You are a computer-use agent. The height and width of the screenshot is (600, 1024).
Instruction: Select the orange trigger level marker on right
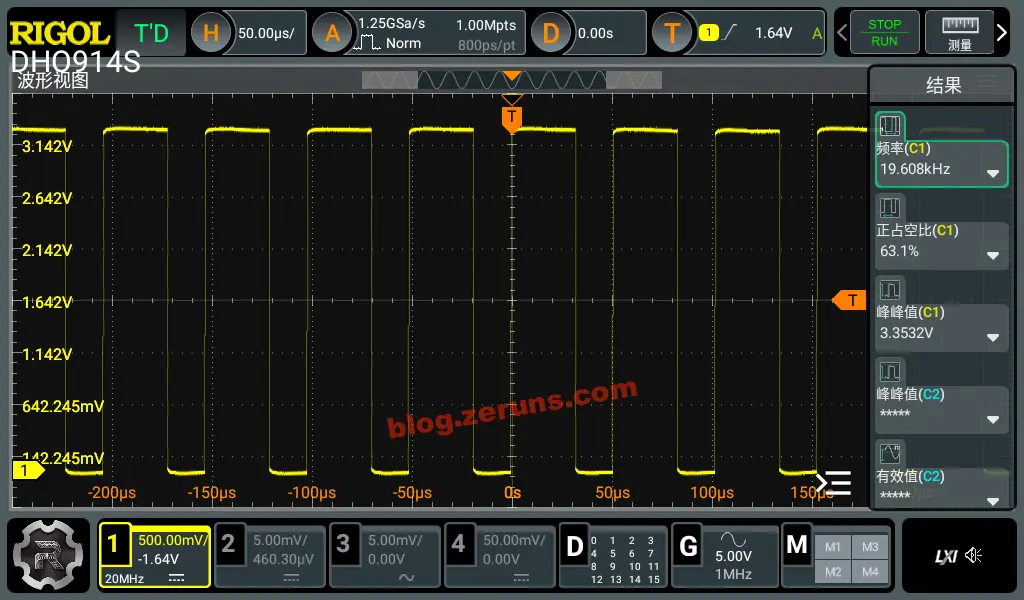tap(849, 300)
